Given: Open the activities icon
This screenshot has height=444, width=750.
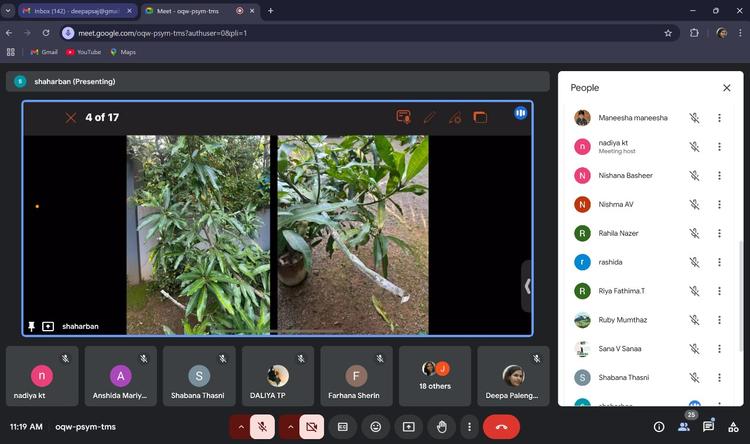Looking at the screenshot, I should coord(733,427).
